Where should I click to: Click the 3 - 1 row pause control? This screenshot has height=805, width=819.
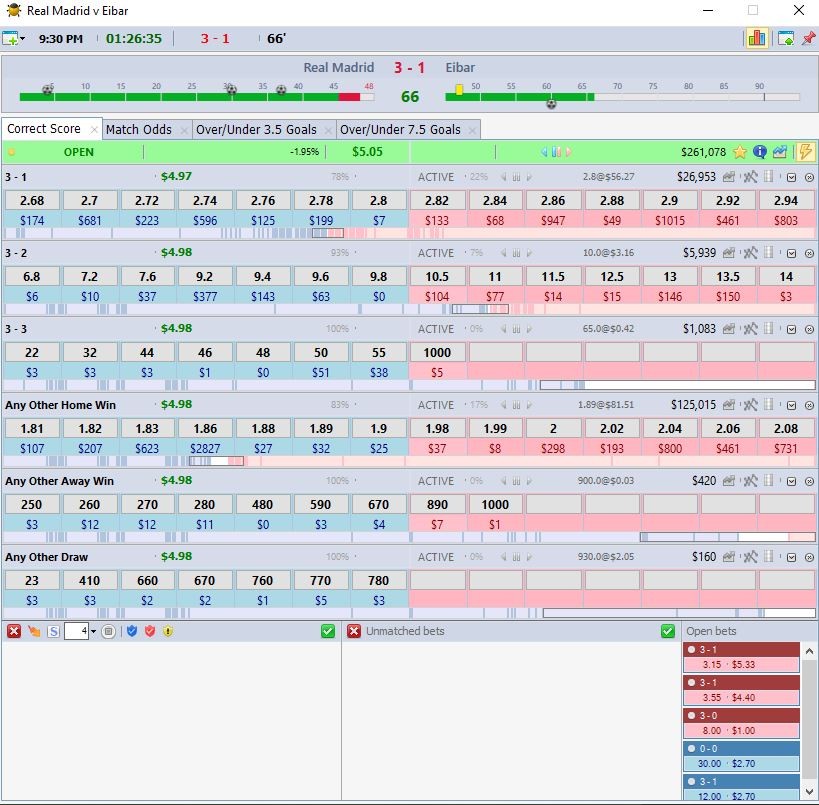pyautogui.click(x=516, y=177)
